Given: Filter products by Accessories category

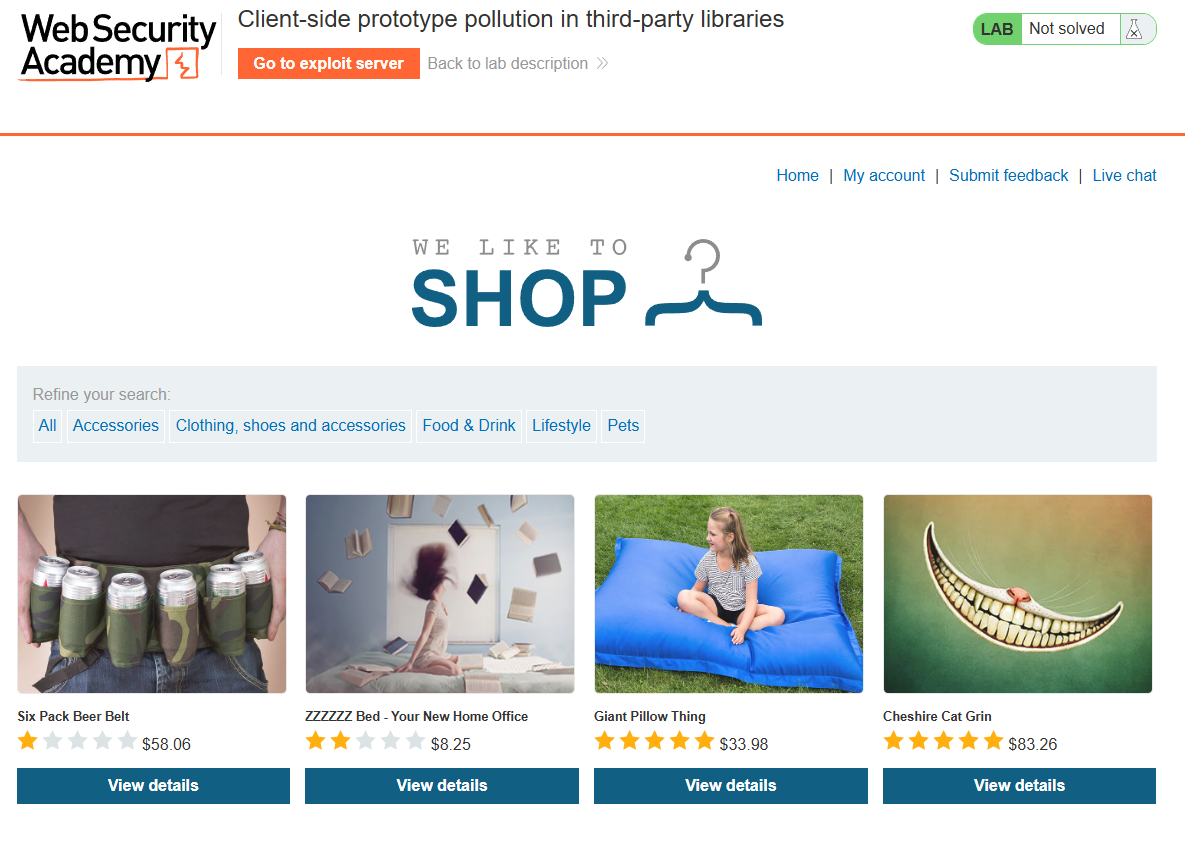Looking at the screenshot, I should (x=116, y=426).
